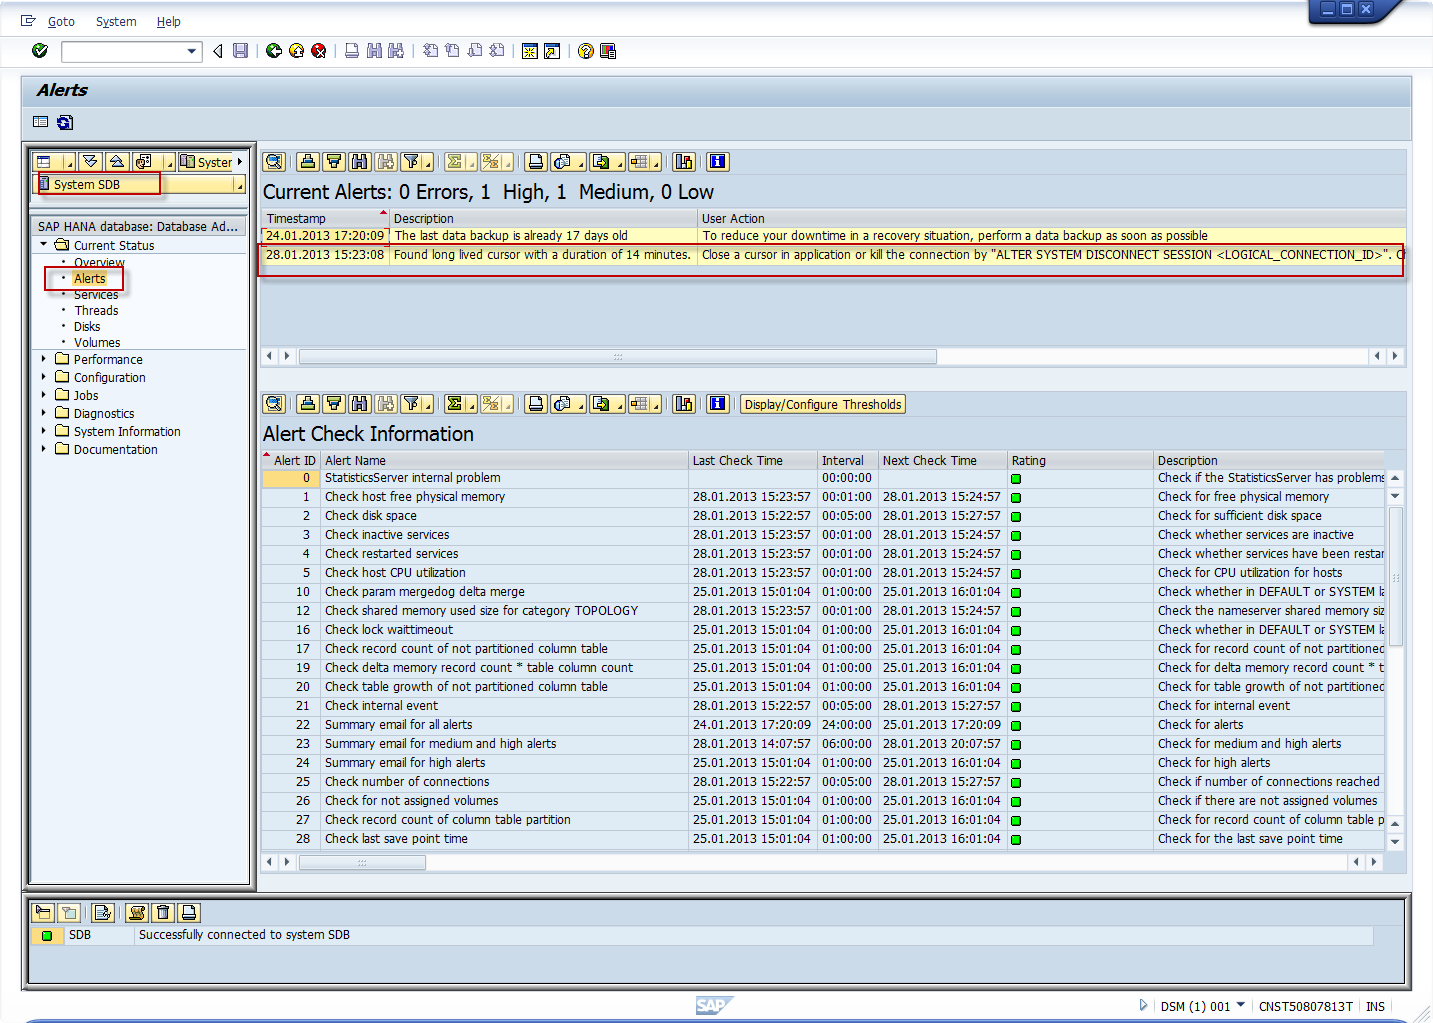Open the Goto menu
This screenshot has width=1433, height=1023.
[61, 21]
